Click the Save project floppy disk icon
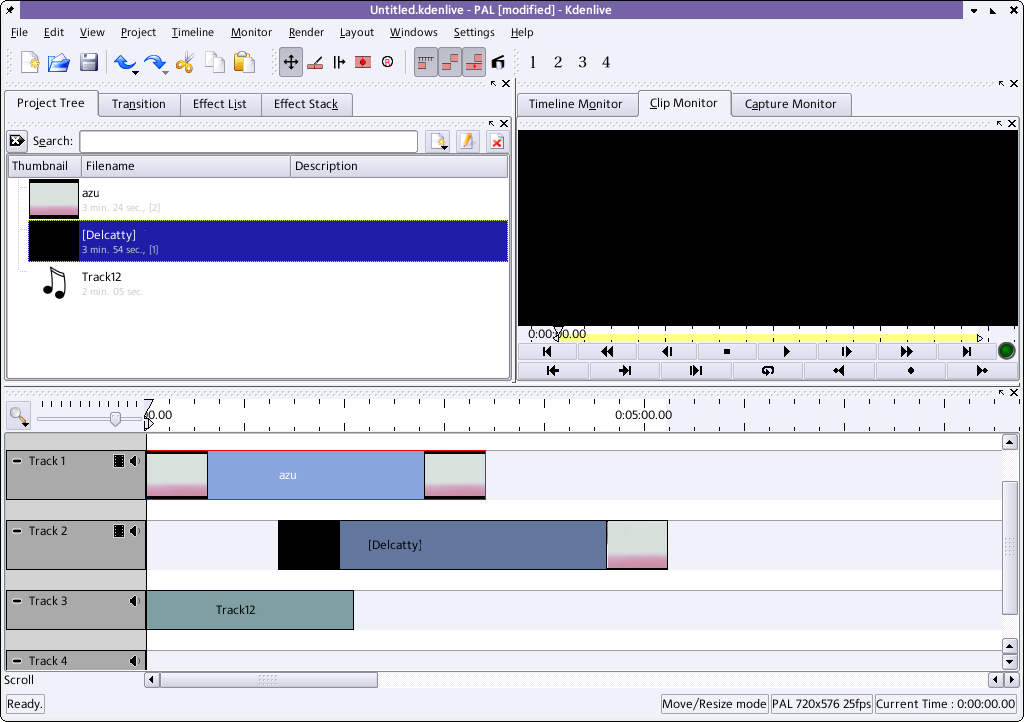The width and height of the screenshot is (1024, 722). pyautogui.click(x=89, y=62)
